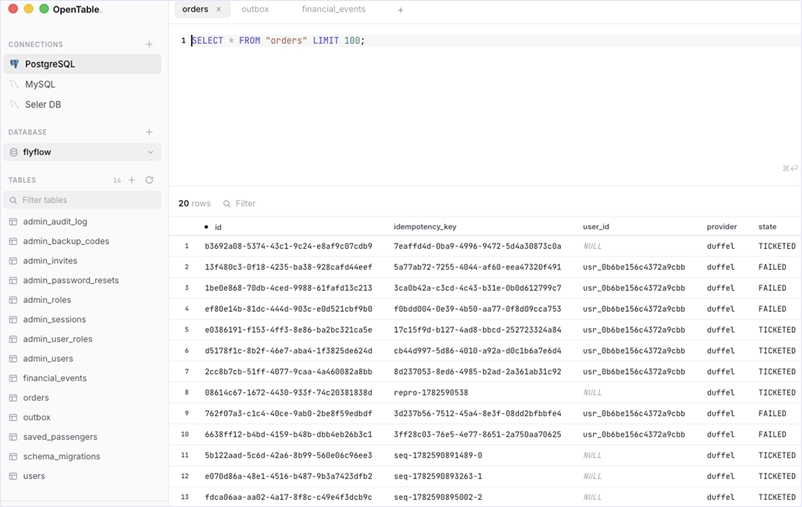Viewport: 802px width, 507px height.
Task: Add a new database with plus icon
Action: 149,132
